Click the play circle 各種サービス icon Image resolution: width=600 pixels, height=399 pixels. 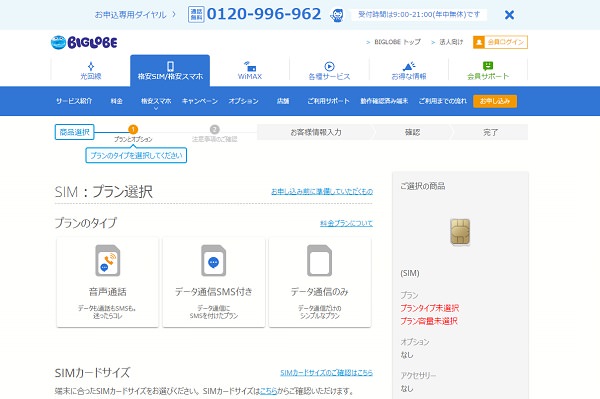pyautogui.click(x=329, y=66)
